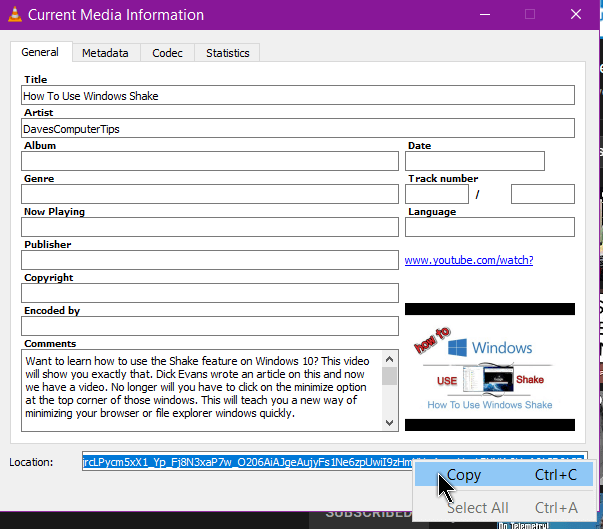The image size is (603, 529).
Task: Click the empty Genre field
Action: click(x=210, y=194)
